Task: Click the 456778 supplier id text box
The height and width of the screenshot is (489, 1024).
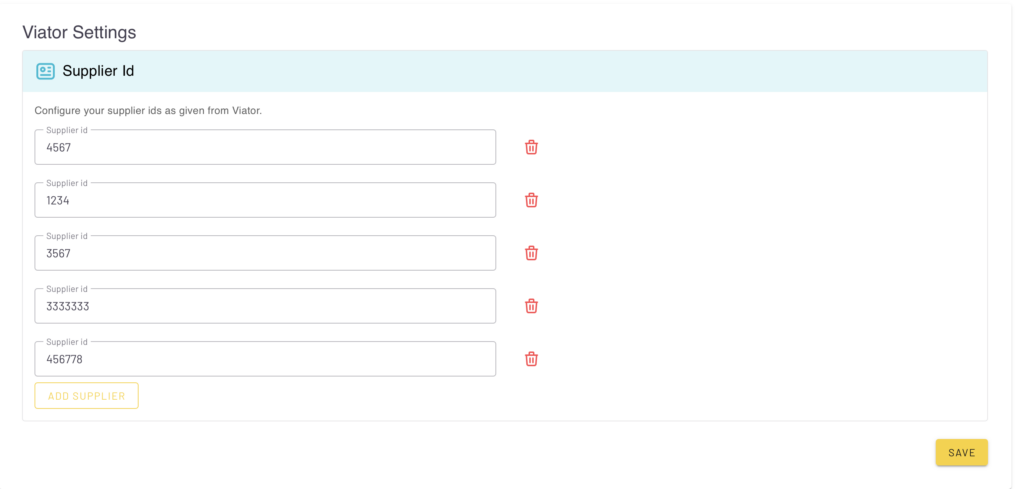Action: point(265,360)
